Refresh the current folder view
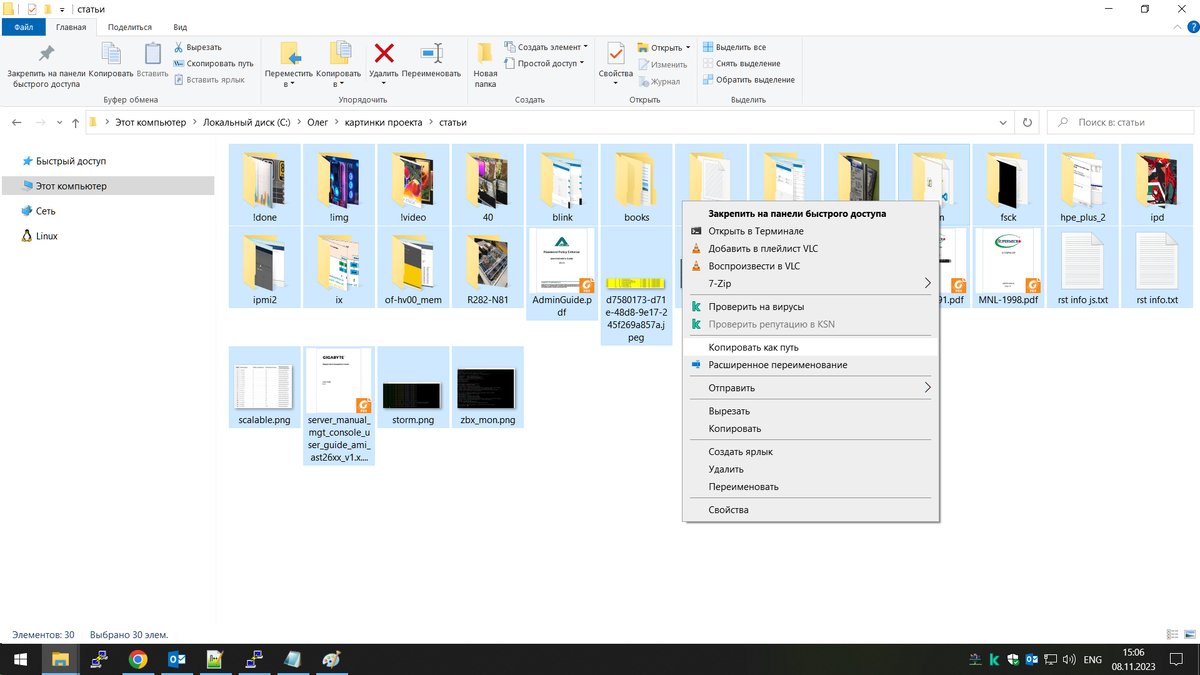 click(1026, 123)
